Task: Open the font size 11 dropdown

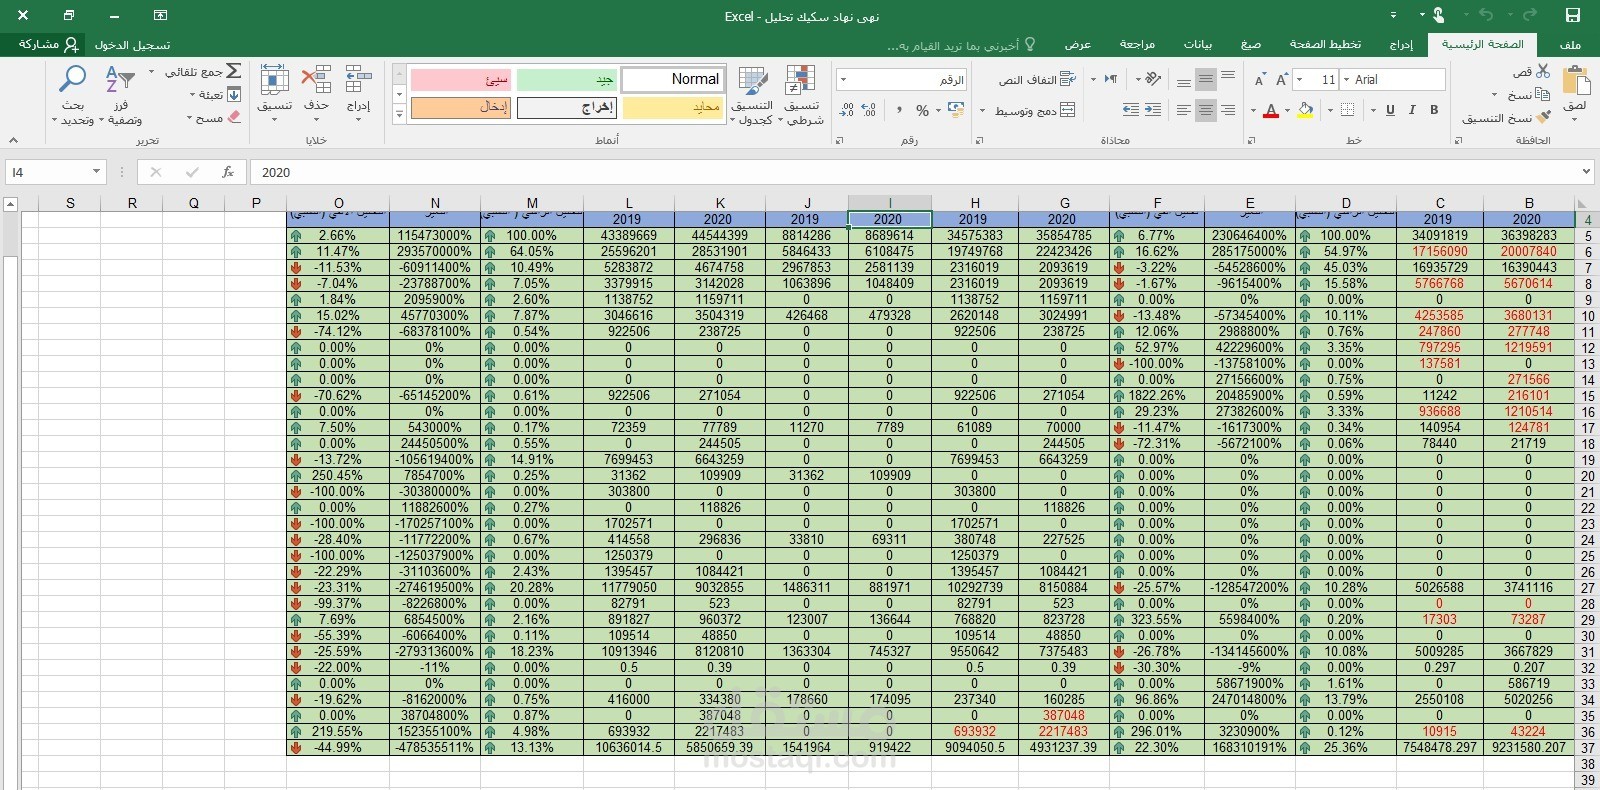Action: pyautogui.click(x=1299, y=79)
